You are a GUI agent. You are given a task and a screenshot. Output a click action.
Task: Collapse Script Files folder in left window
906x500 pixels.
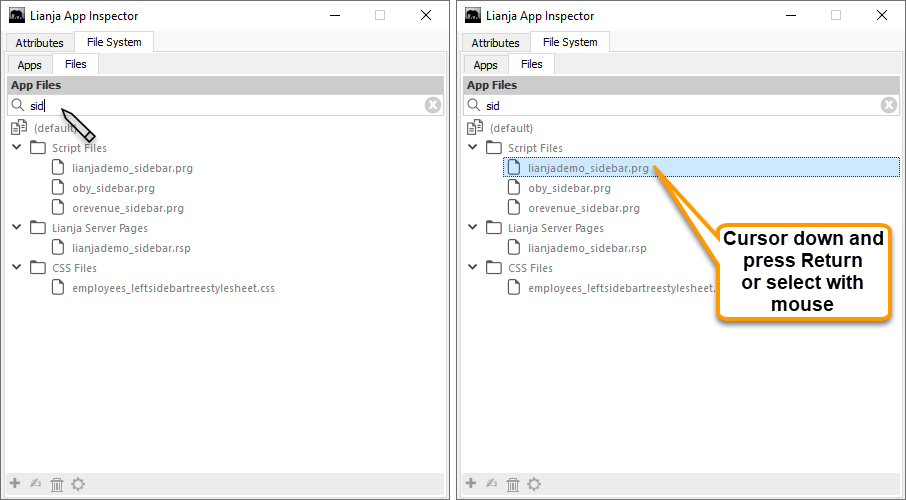pyautogui.click(x=17, y=148)
